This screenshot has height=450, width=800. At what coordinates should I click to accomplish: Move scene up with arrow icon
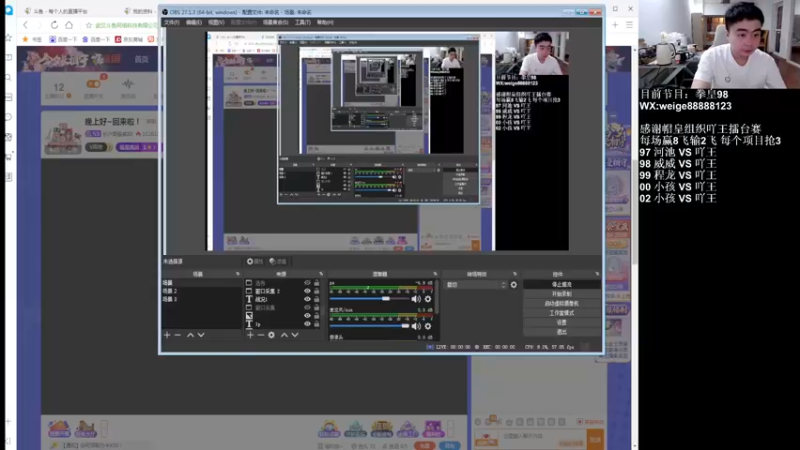click(190, 335)
